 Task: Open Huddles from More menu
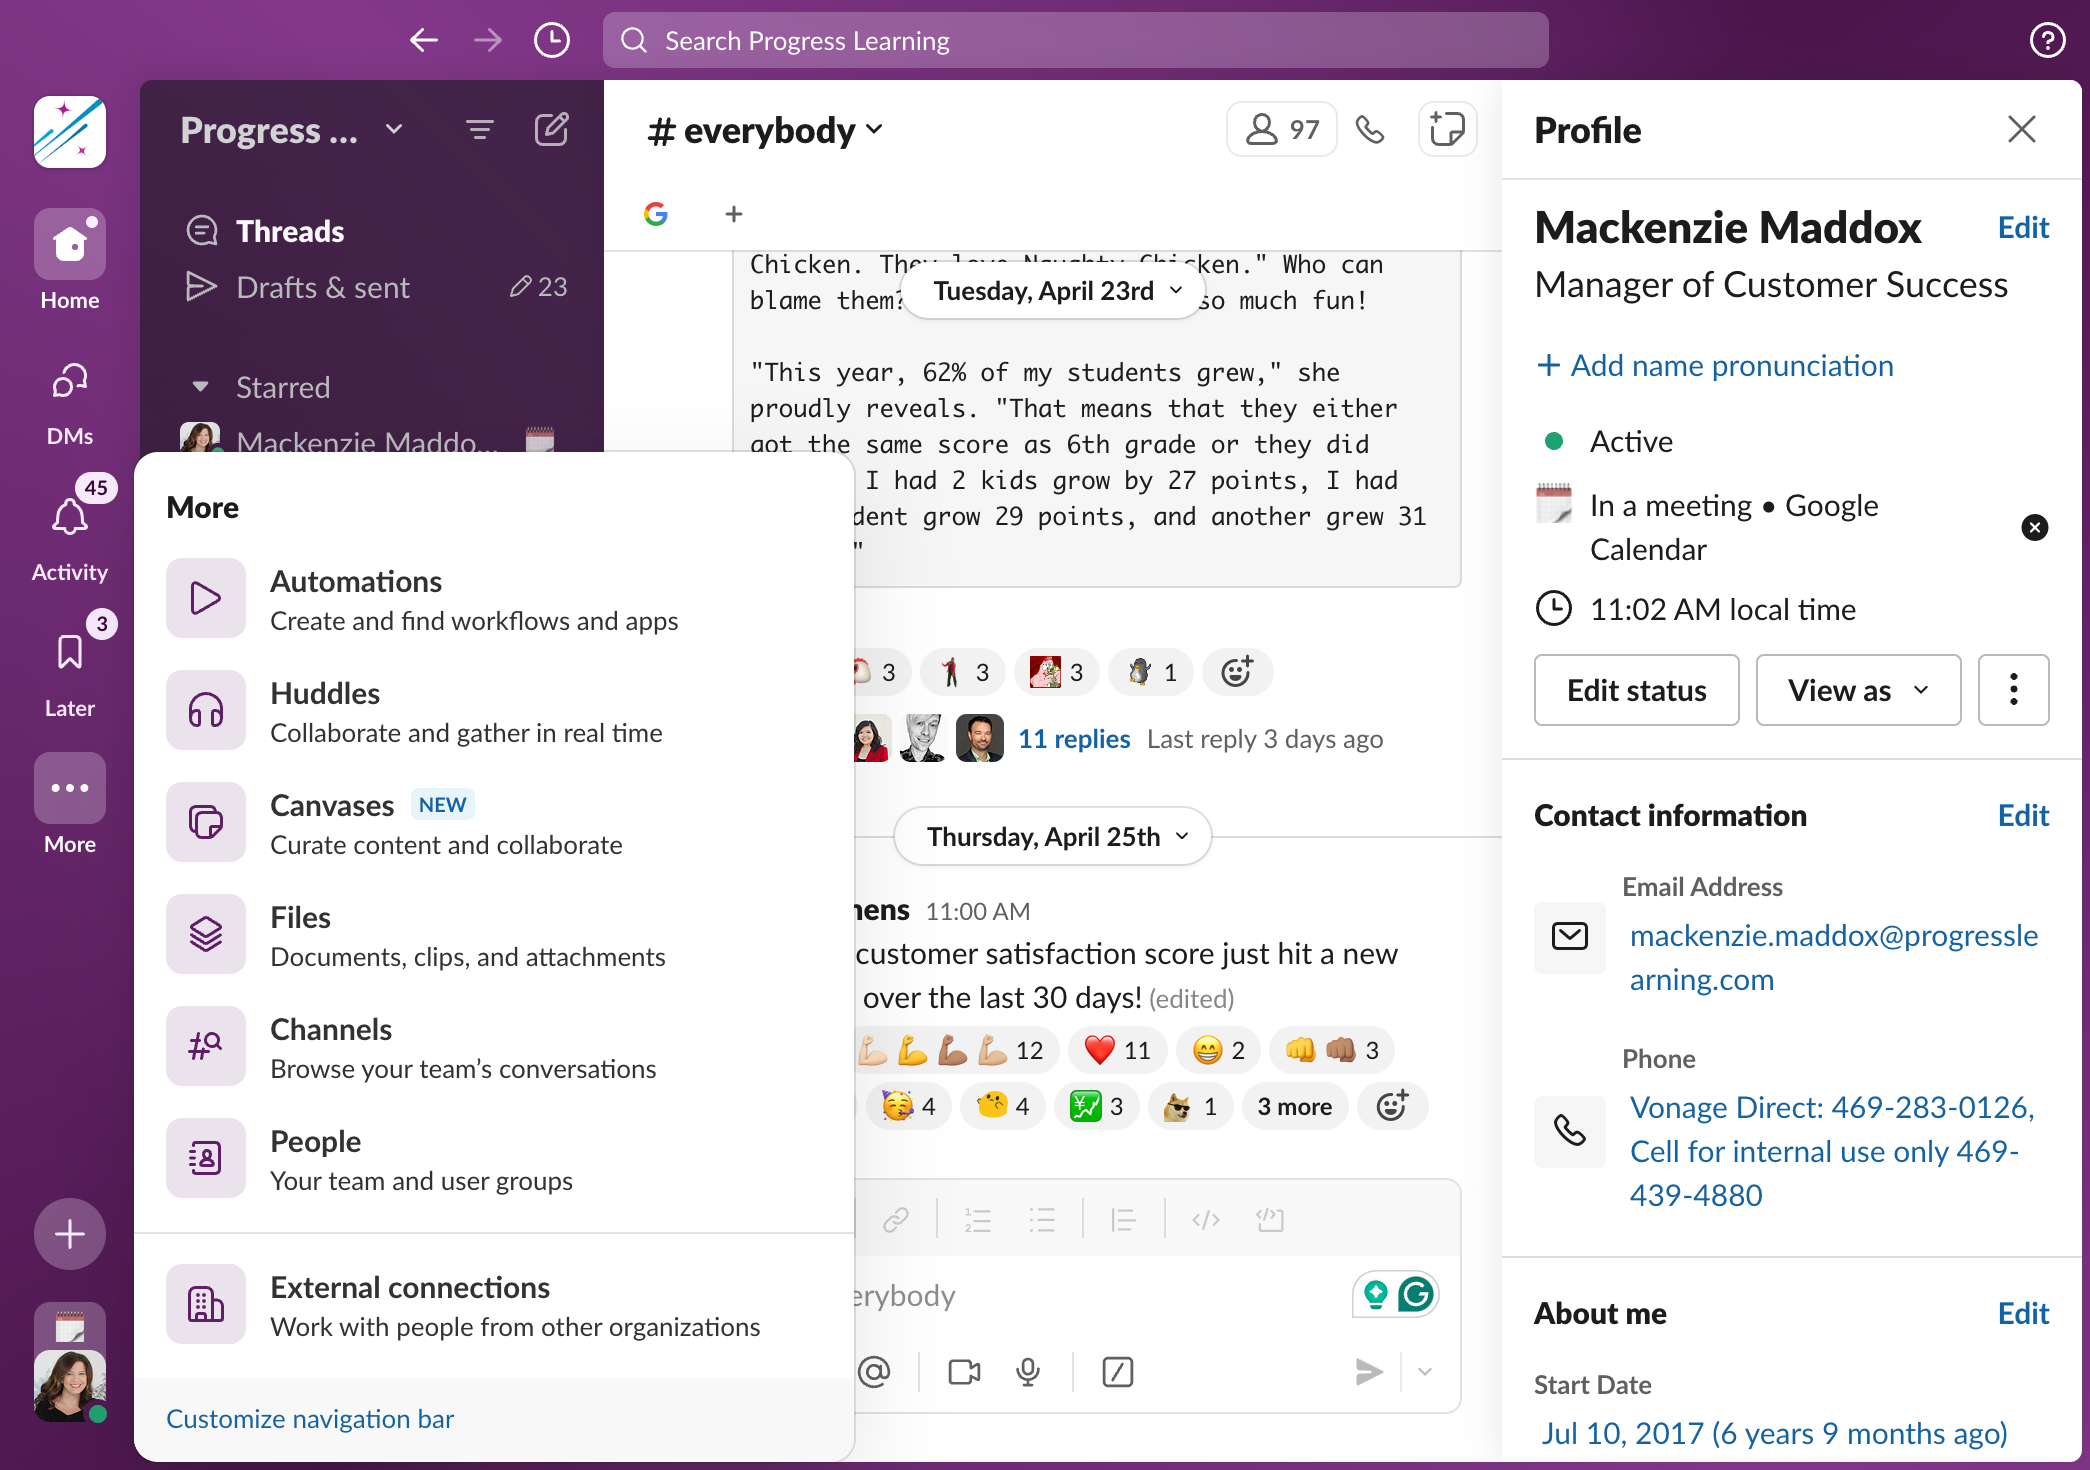pos(494,710)
